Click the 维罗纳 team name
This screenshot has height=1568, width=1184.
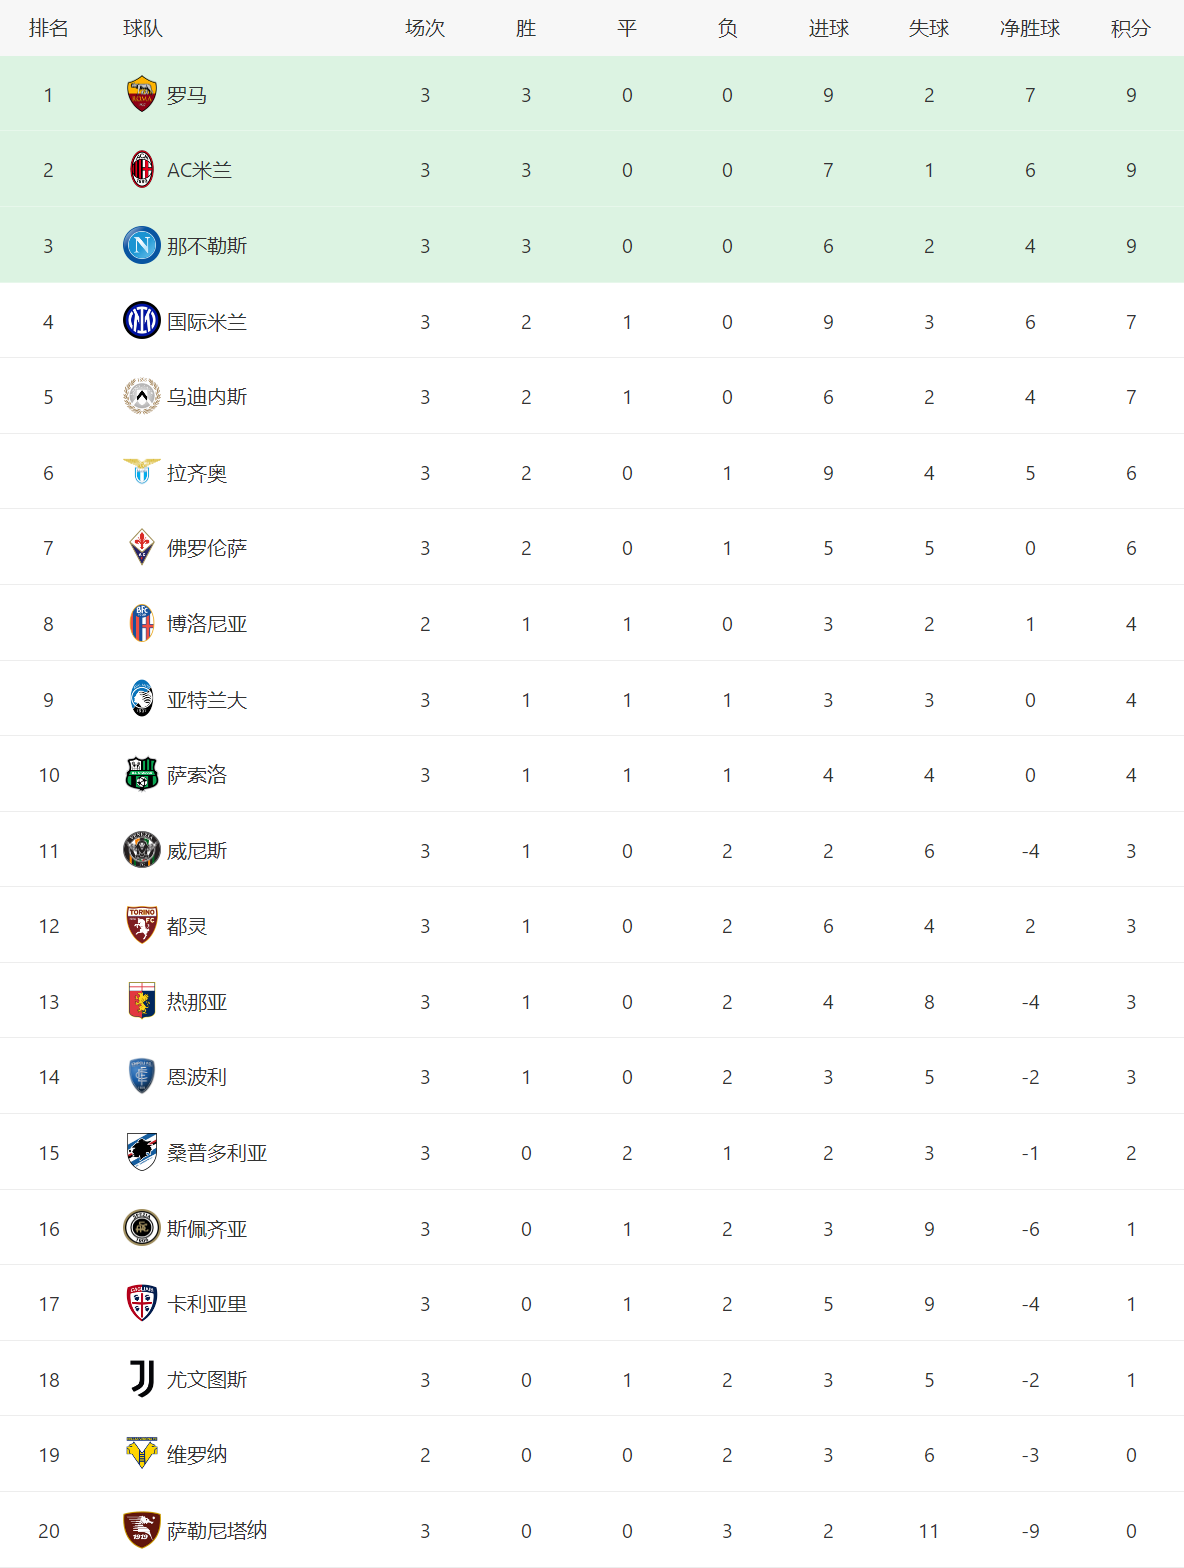(x=197, y=1455)
